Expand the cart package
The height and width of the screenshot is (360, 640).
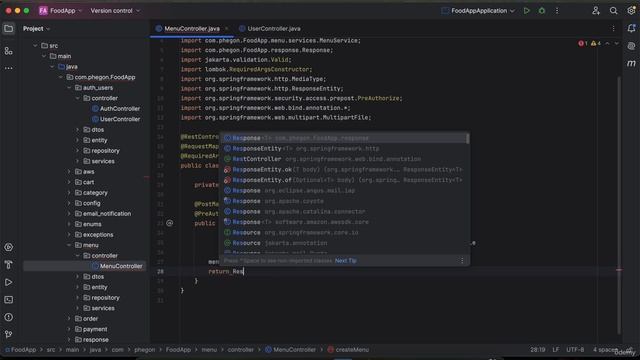pyautogui.click(x=69, y=182)
